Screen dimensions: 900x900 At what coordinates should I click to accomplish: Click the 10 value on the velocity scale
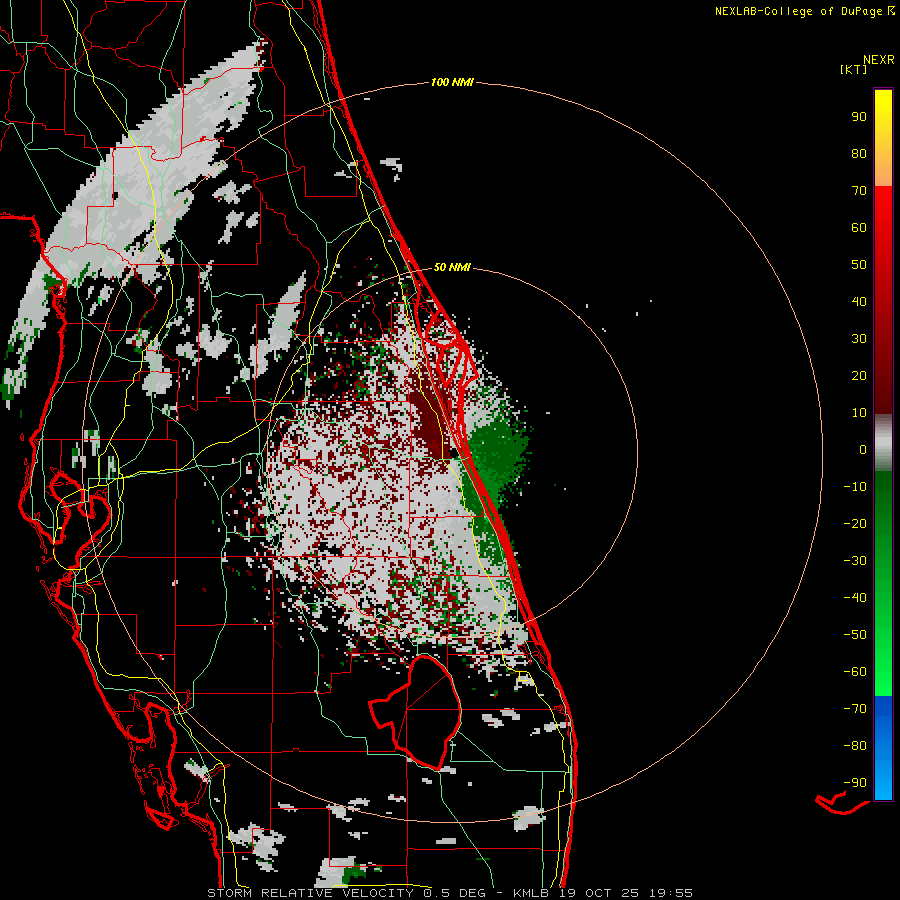click(x=859, y=413)
